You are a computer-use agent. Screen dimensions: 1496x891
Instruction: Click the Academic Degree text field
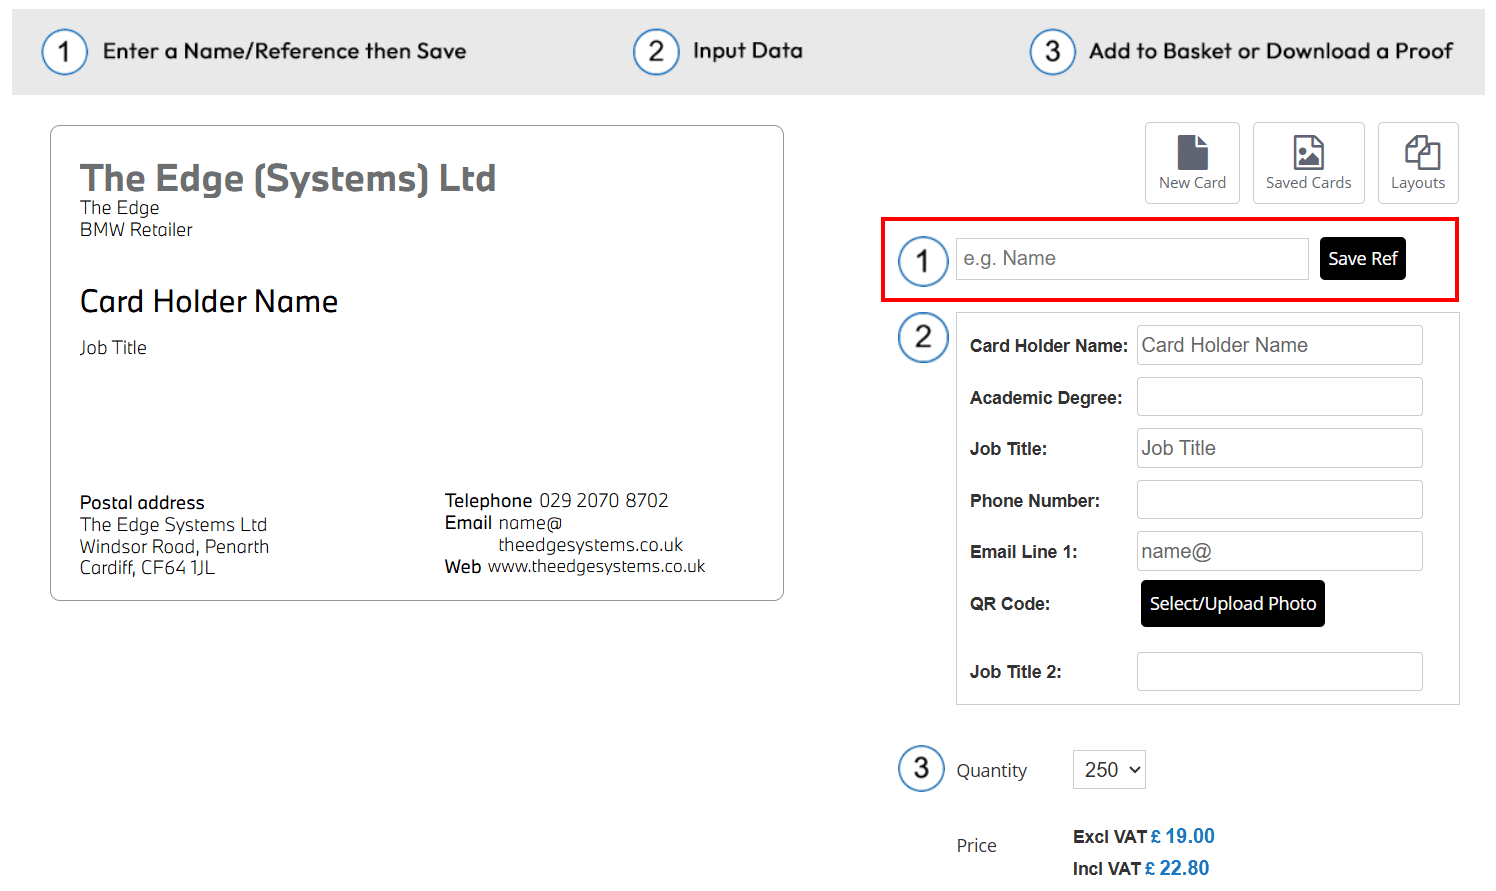1279,397
